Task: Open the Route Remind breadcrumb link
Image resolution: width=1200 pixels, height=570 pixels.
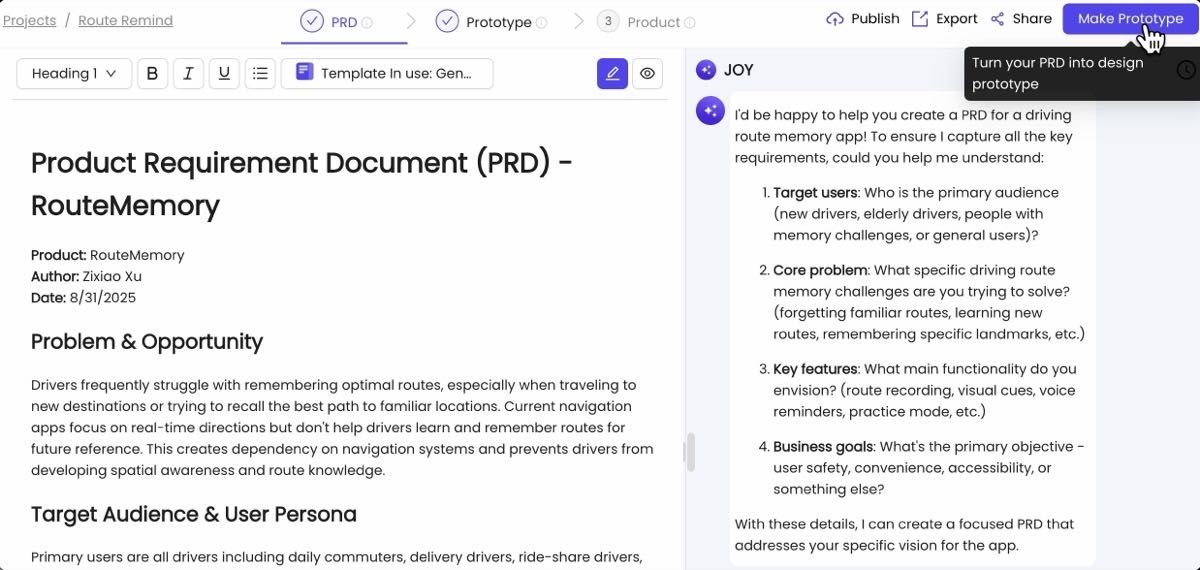Action: [x=125, y=20]
